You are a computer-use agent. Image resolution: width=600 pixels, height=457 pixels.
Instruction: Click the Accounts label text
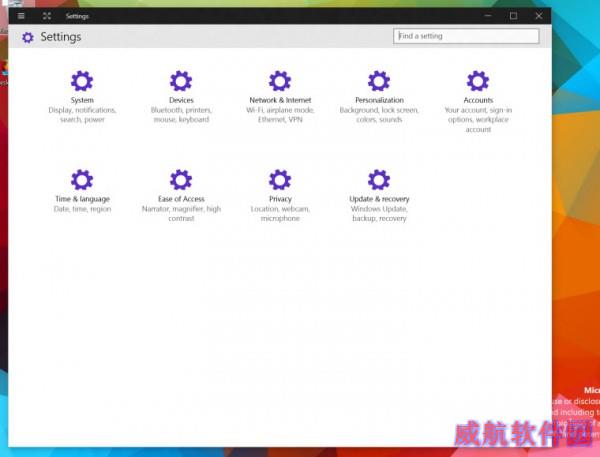click(x=478, y=100)
